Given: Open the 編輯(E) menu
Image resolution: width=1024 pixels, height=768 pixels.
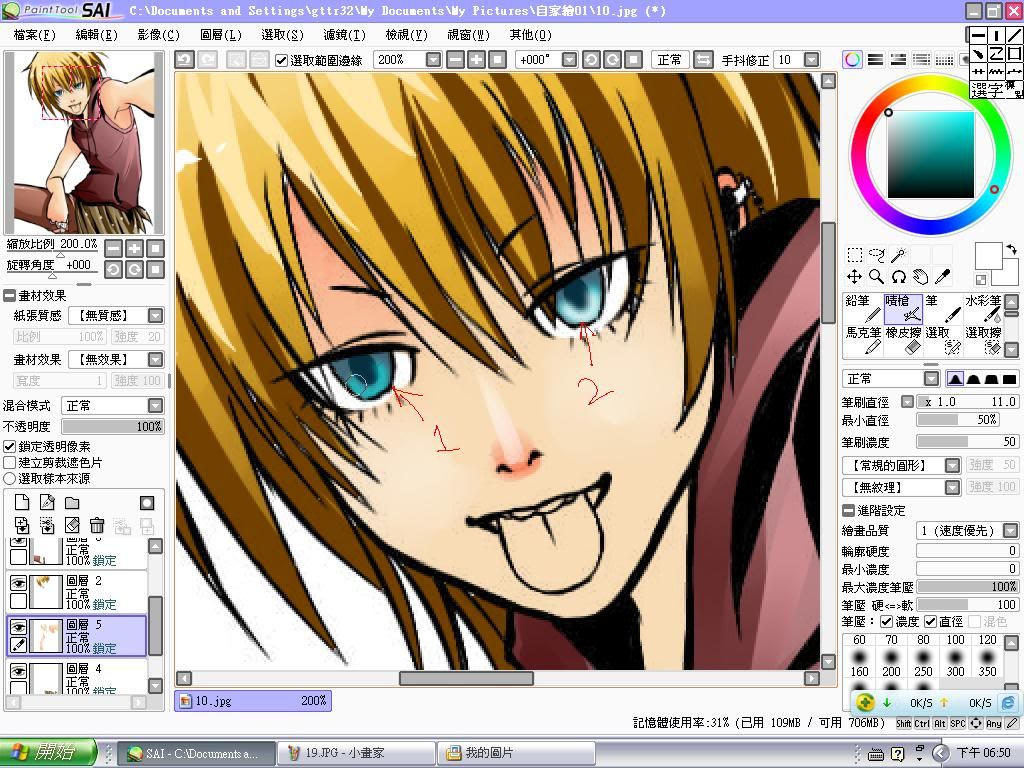Looking at the screenshot, I should coord(97,35).
